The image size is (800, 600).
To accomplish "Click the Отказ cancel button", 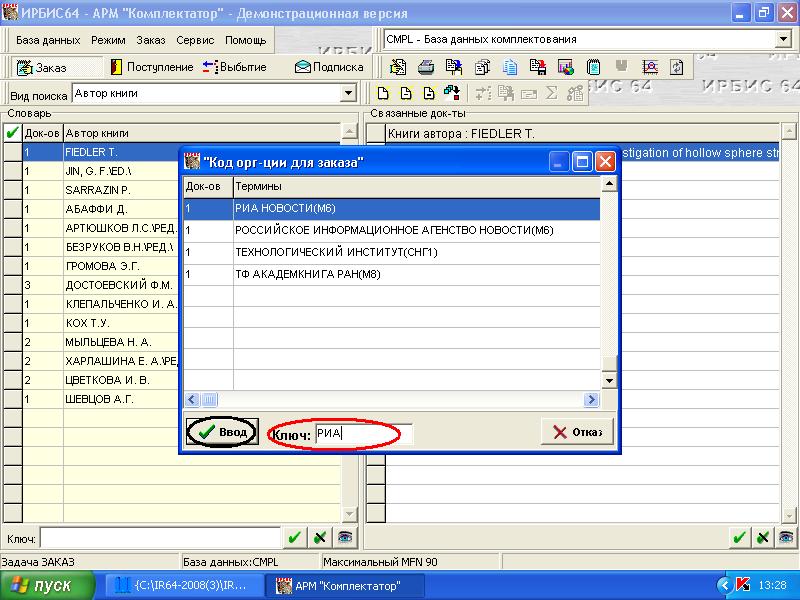I will (576, 432).
